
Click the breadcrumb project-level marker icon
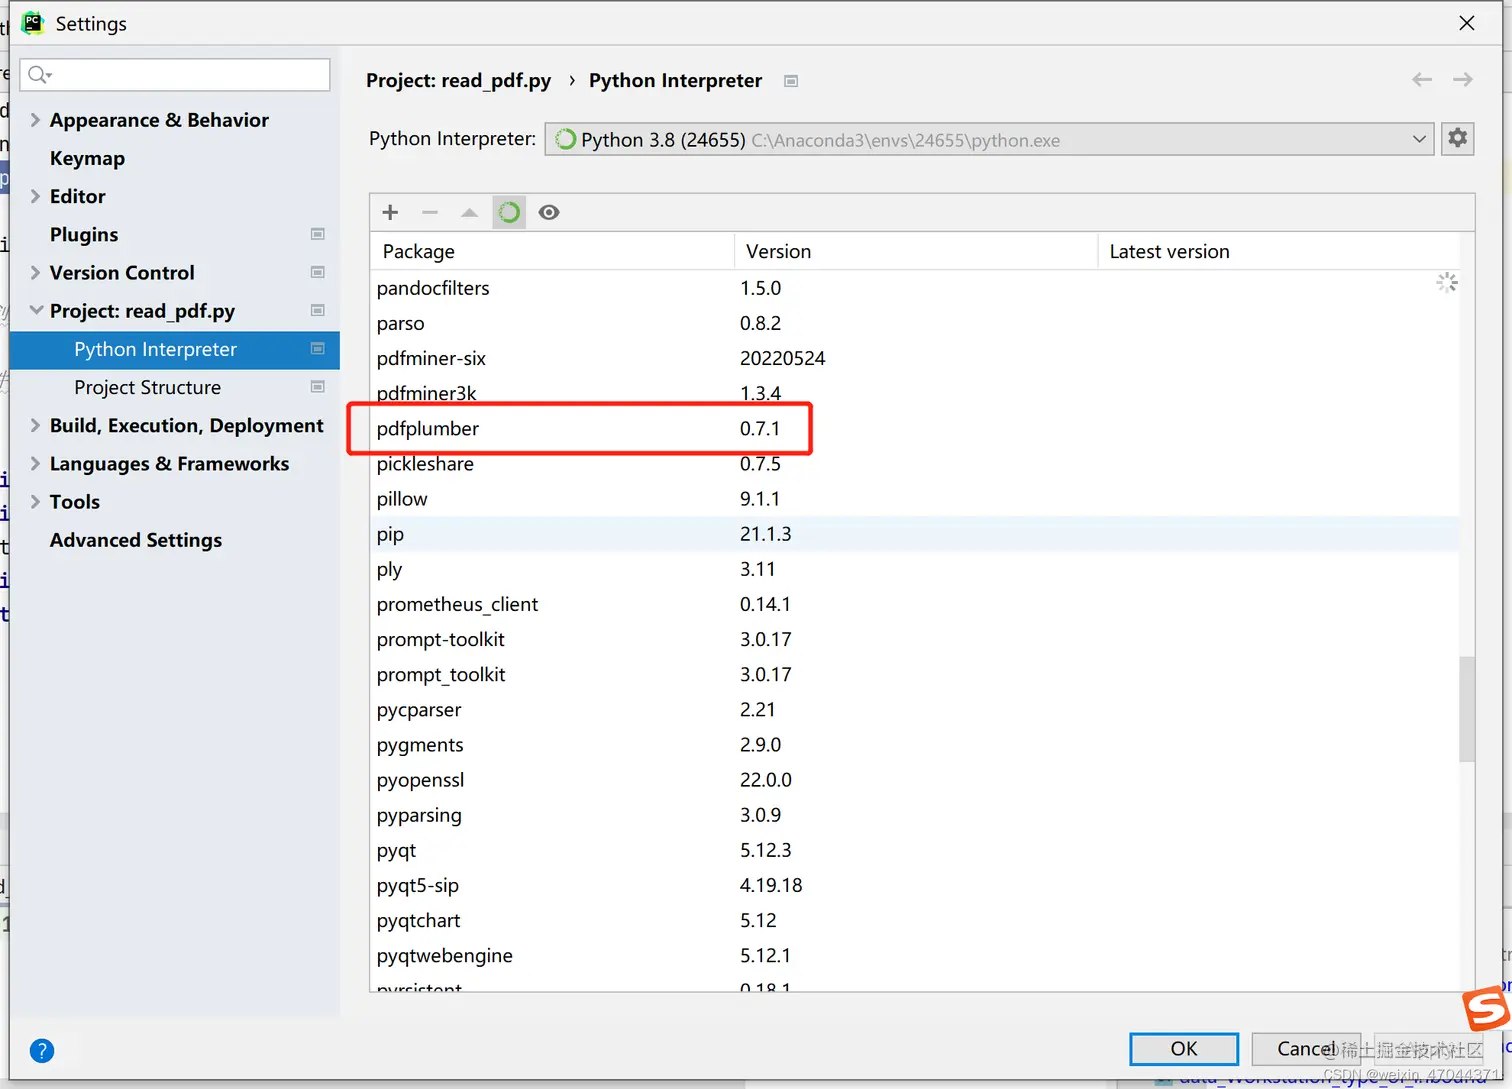pyautogui.click(x=791, y=81)
